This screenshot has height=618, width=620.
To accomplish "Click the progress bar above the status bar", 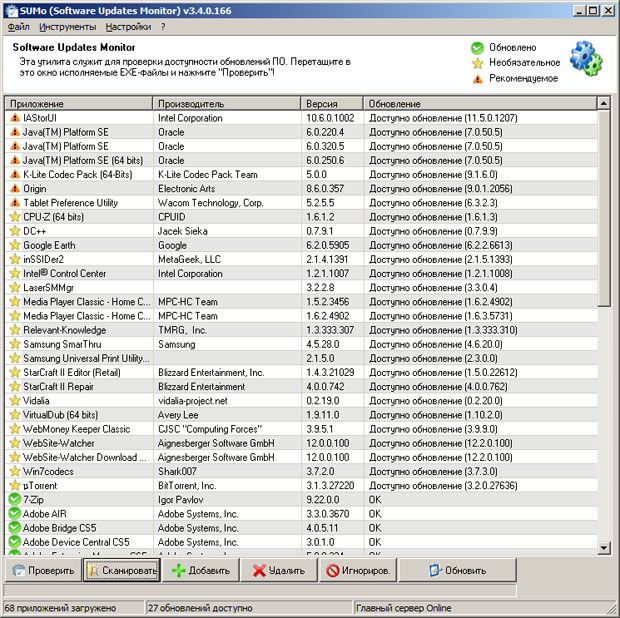I will tap(260, 590).
